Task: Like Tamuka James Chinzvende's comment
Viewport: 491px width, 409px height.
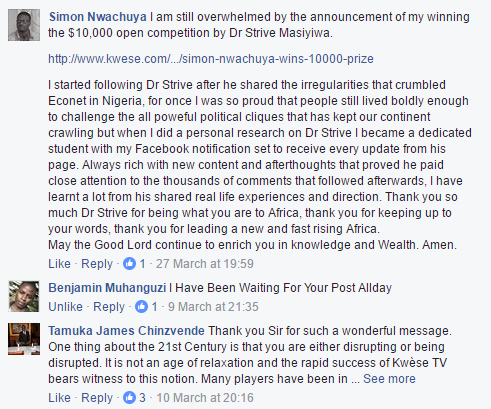Action: [x=59, y=398]
